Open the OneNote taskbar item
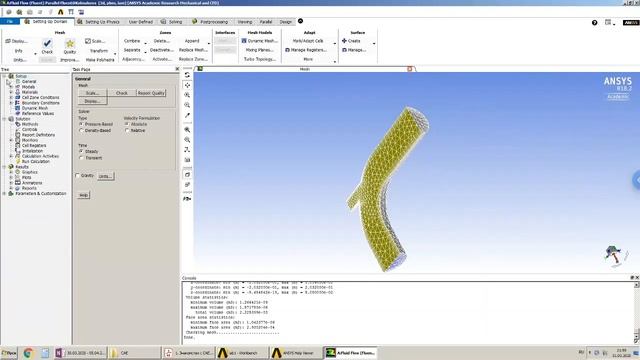 80,353
